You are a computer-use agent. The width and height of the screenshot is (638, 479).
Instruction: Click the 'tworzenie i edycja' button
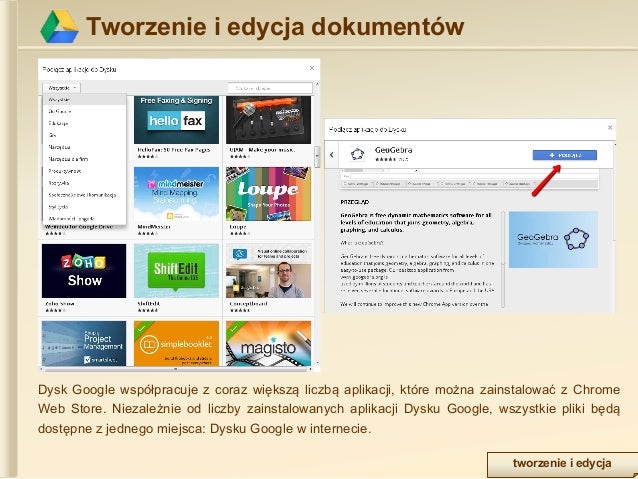pyautogui.click(x=562, y=464)
